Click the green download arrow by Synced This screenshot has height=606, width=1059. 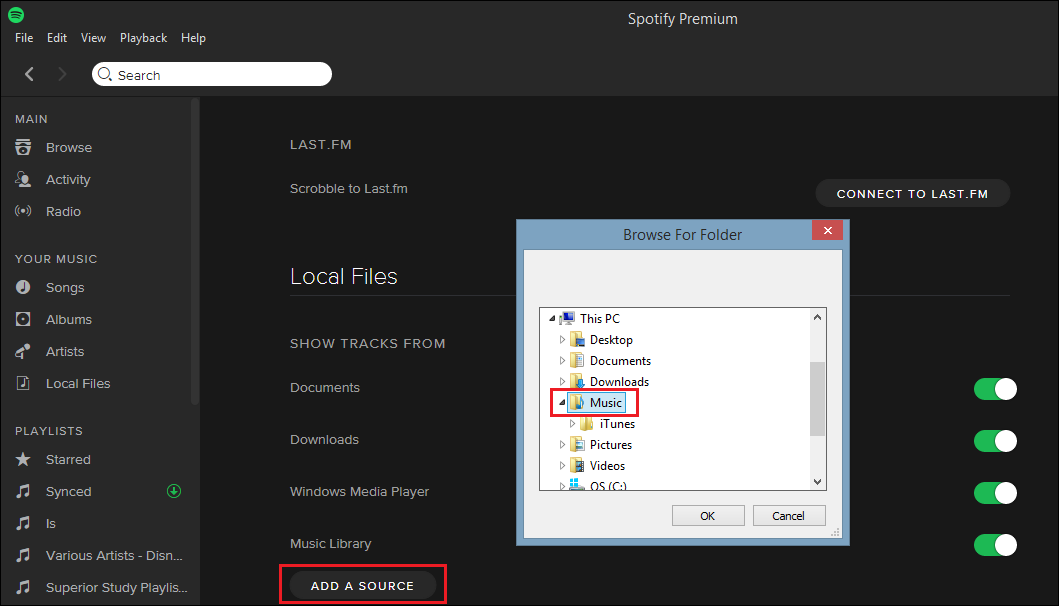[x=174, y=491]
